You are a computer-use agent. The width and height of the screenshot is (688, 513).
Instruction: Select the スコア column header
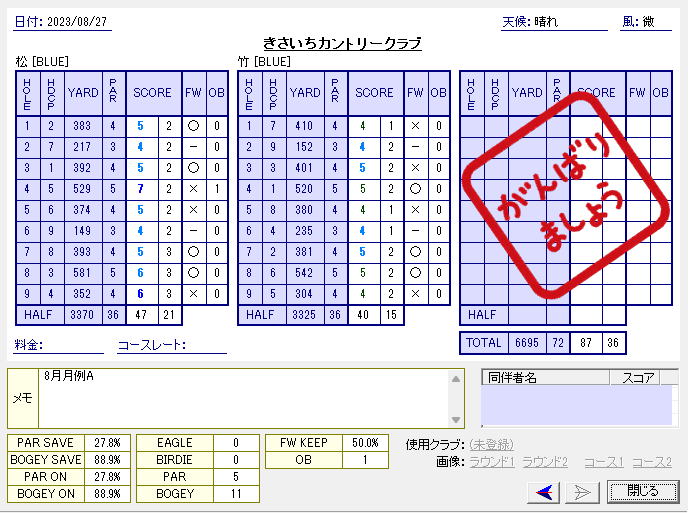coord(635,377)
